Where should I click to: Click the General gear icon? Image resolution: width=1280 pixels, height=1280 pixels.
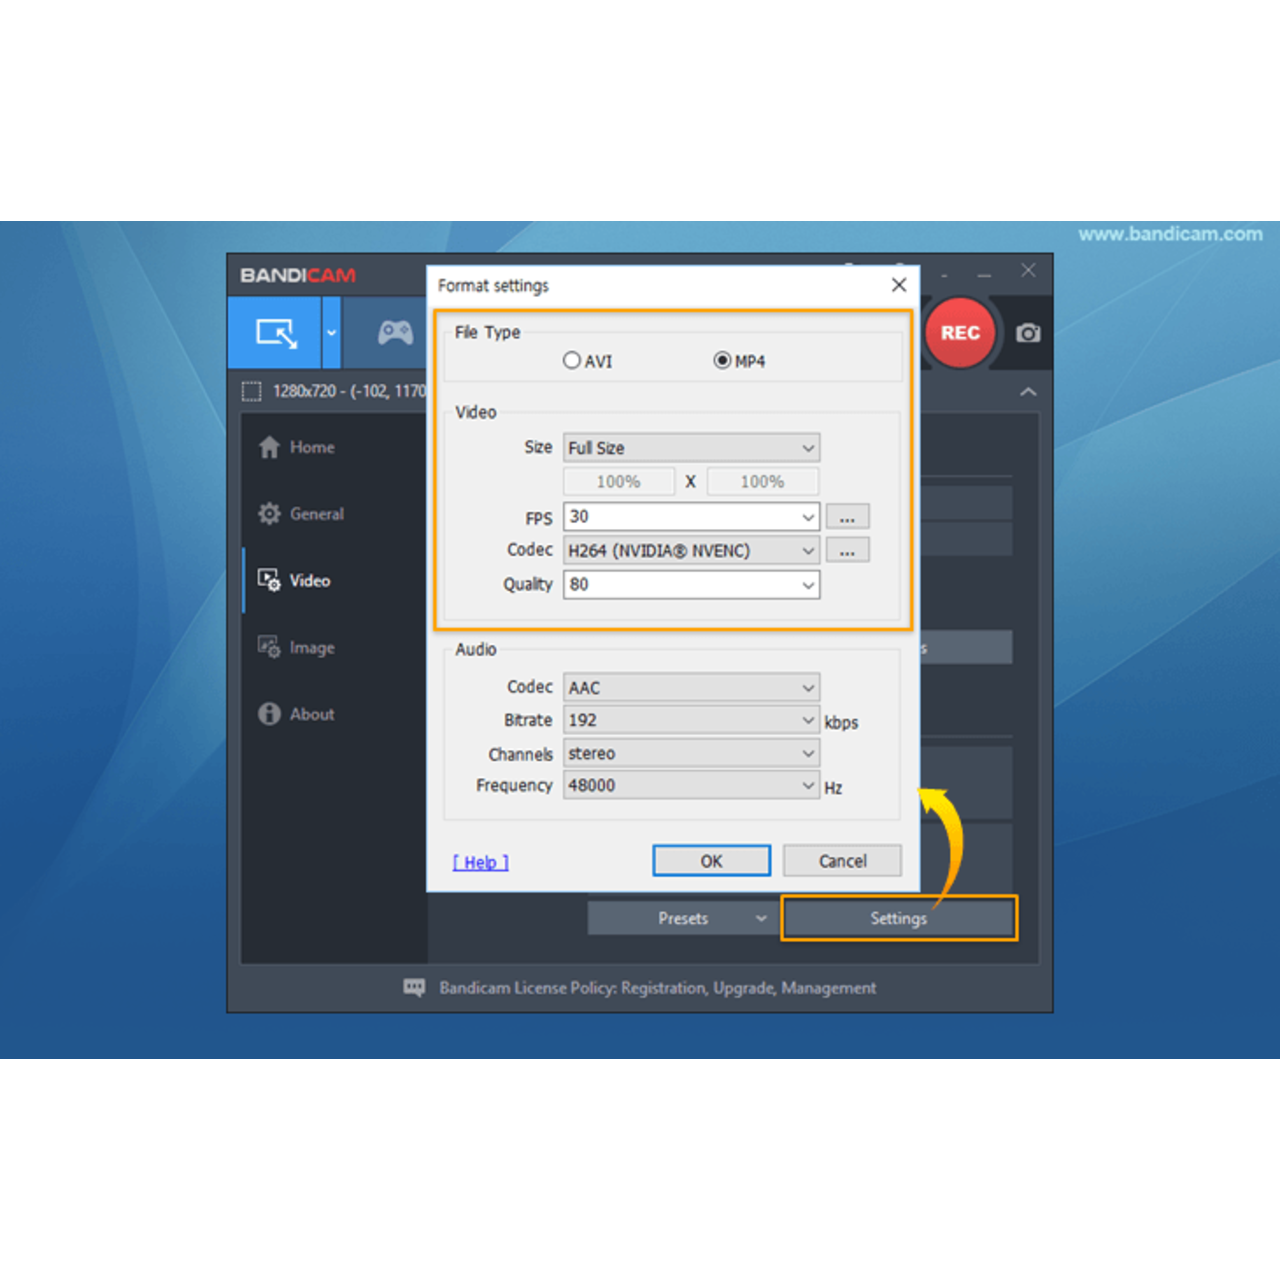[269, 514]
